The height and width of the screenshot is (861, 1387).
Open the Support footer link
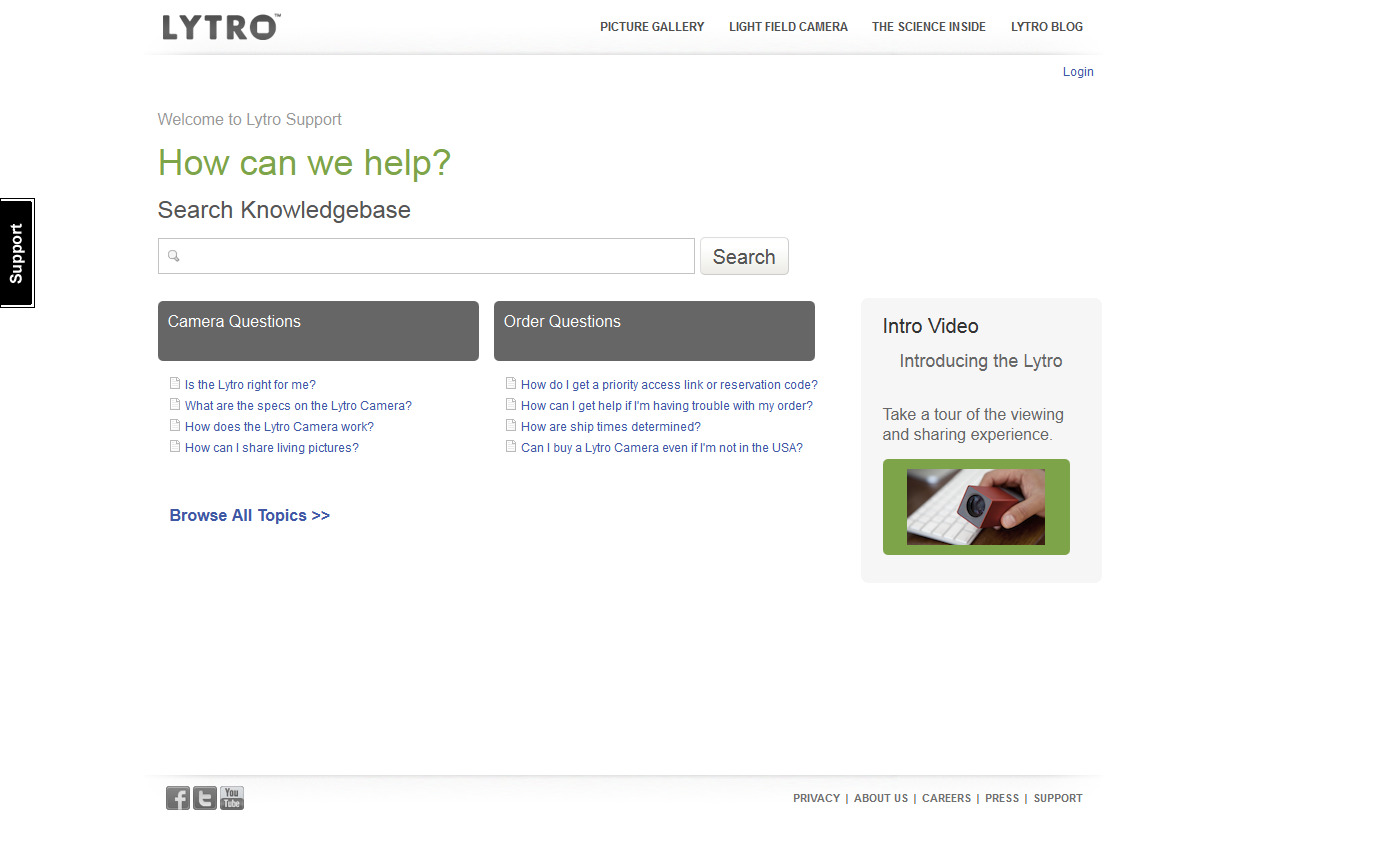tap(1058, 798)
